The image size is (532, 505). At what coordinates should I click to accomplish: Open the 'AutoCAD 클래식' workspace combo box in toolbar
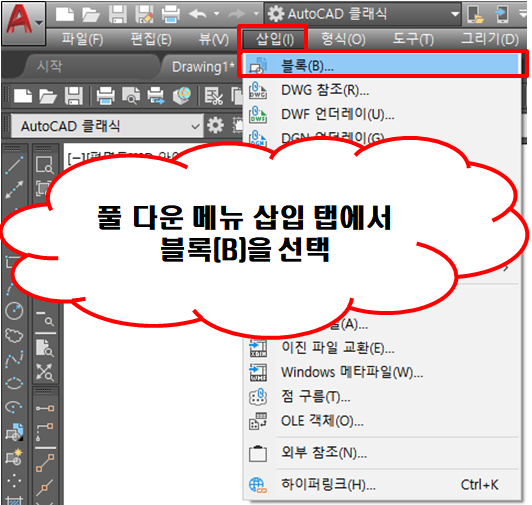[107, 126]
